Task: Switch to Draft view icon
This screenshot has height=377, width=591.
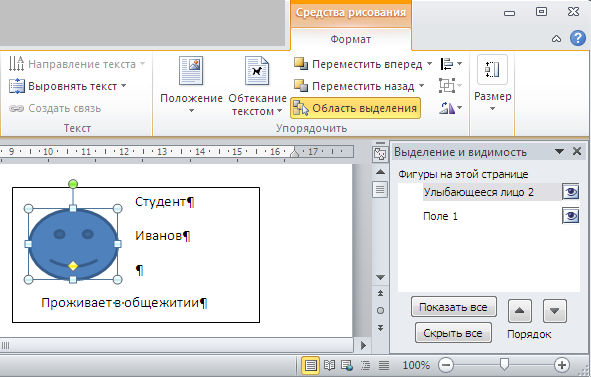Action: click(x=384, y=365)
